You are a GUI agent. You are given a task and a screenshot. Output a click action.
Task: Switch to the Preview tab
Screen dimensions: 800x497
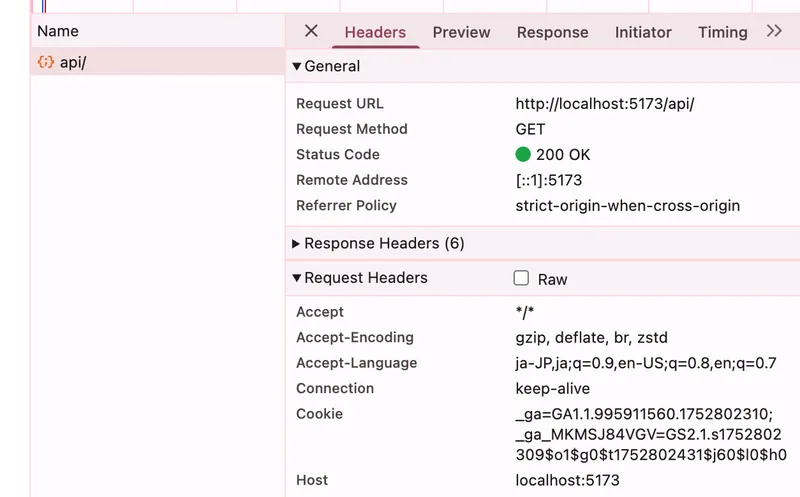pos(461,32)
